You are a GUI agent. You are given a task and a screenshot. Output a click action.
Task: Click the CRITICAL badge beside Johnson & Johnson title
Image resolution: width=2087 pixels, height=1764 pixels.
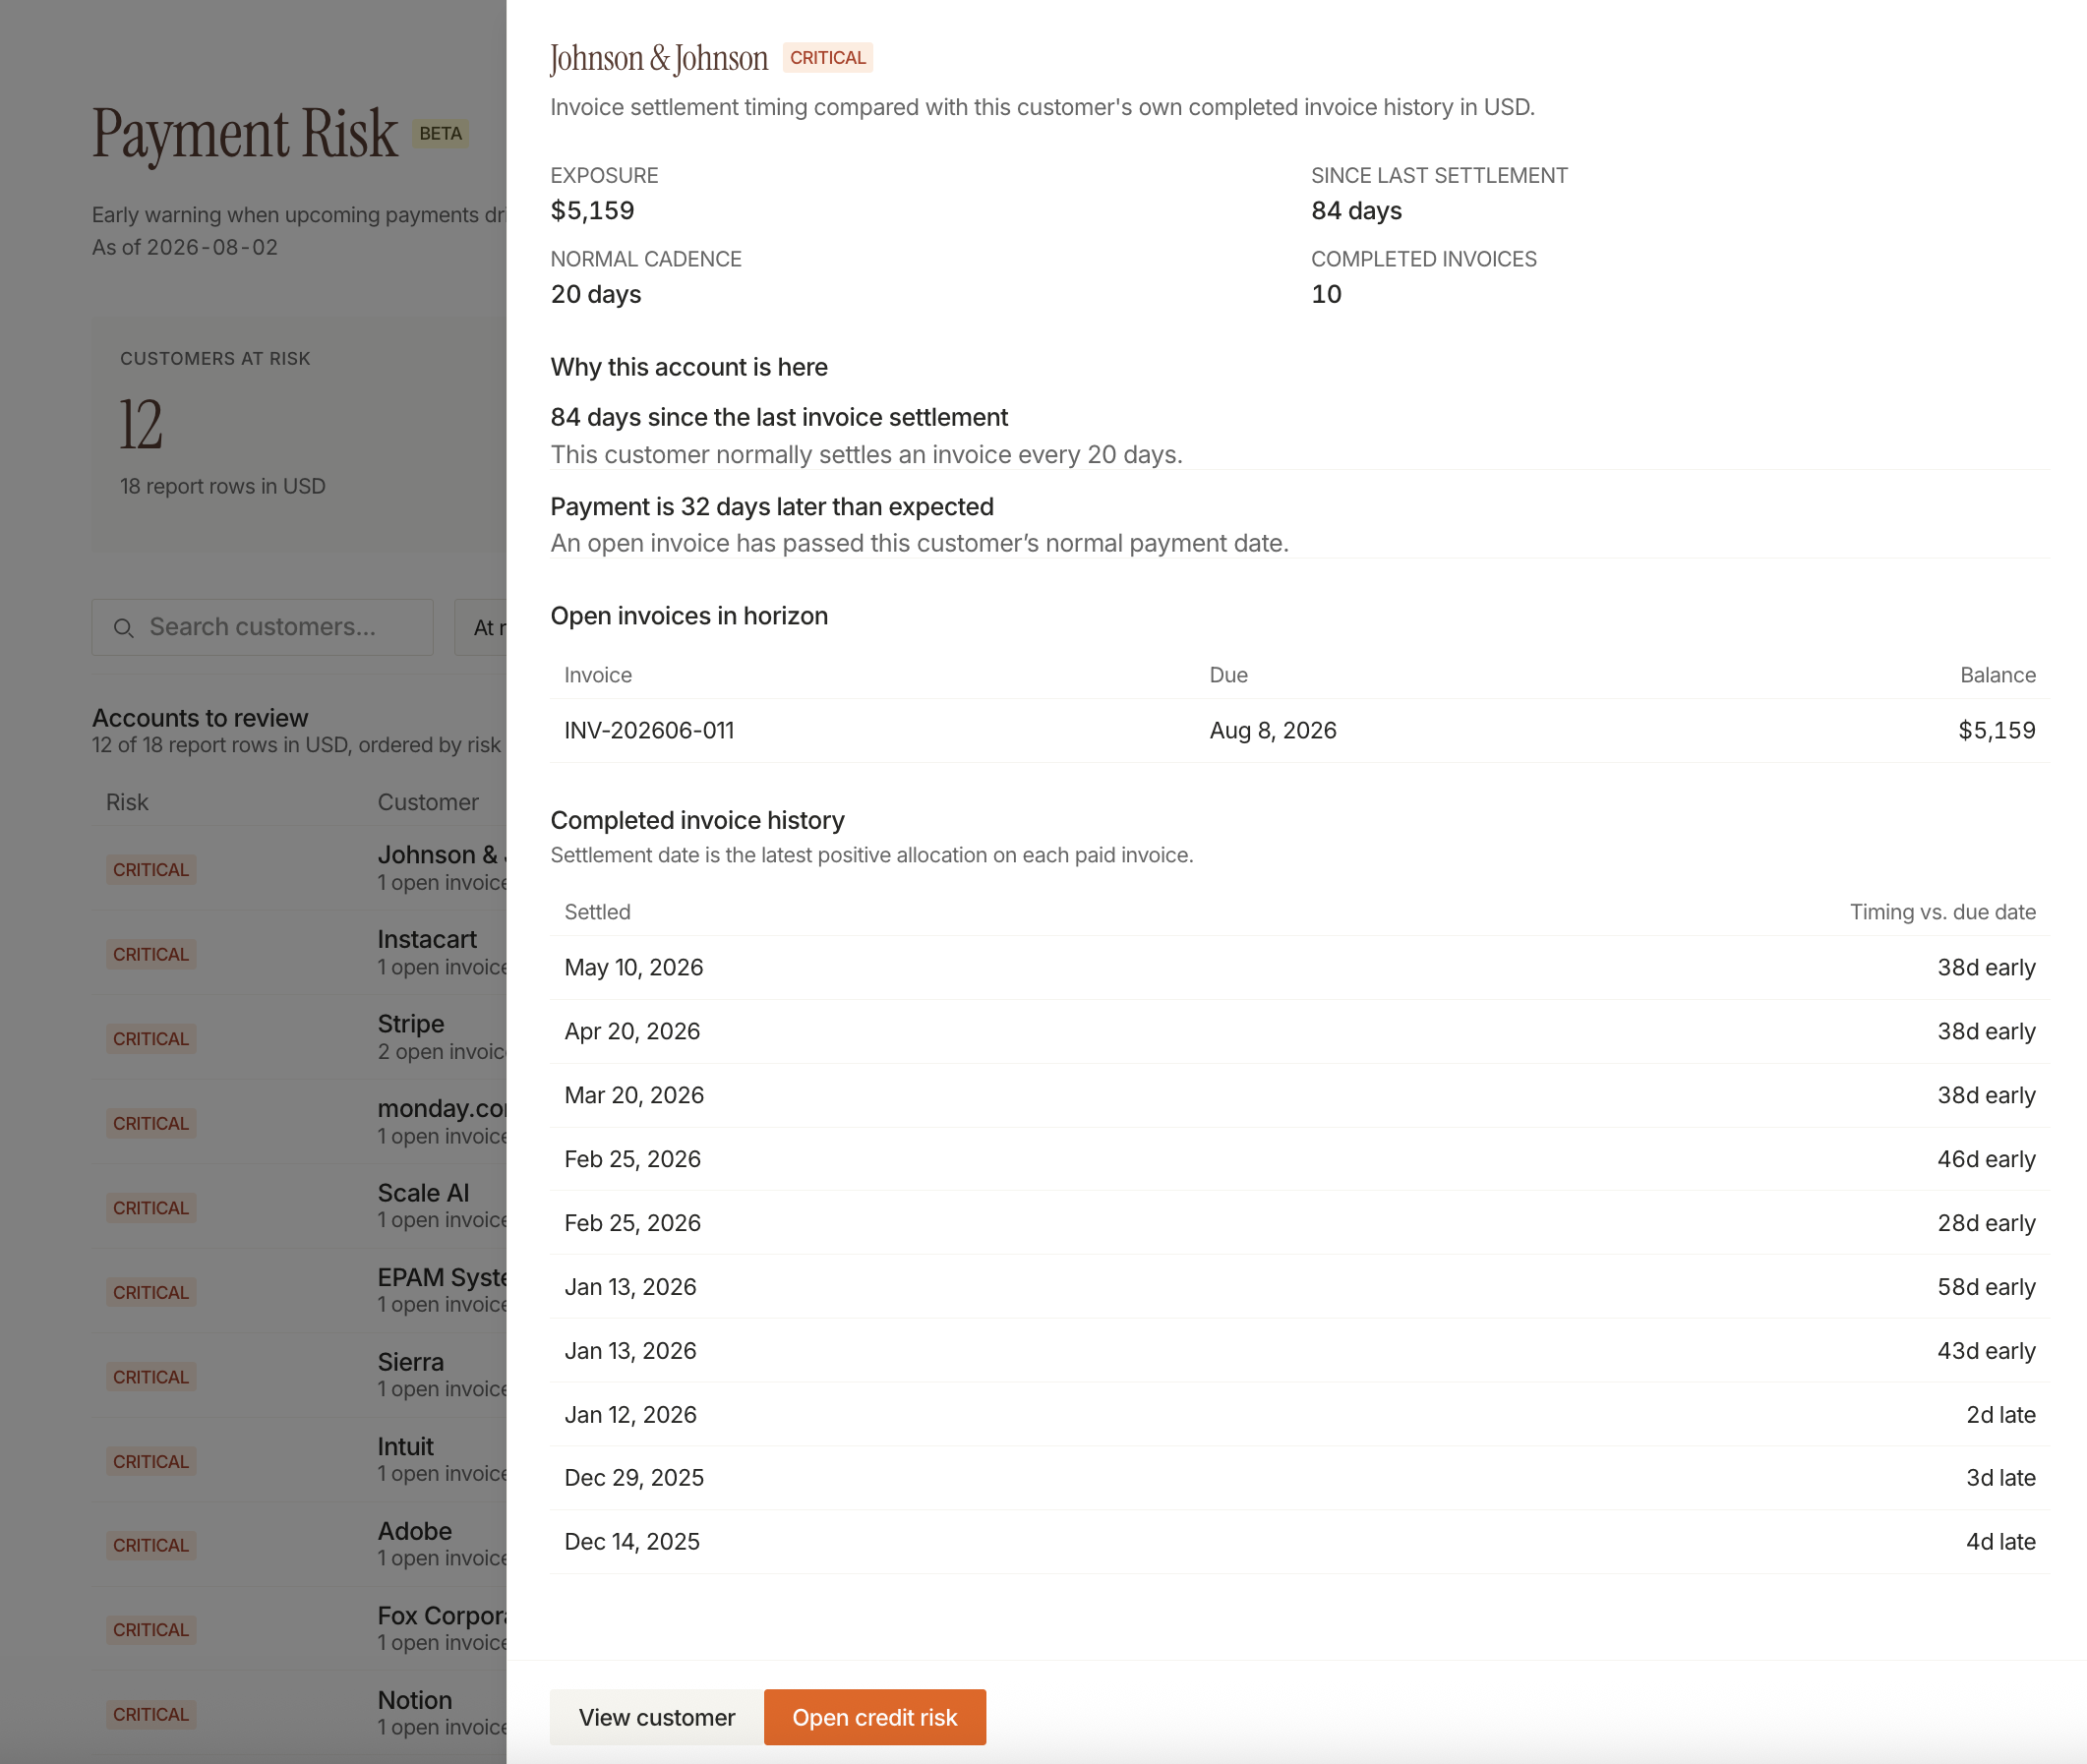[x=828, y=58]
